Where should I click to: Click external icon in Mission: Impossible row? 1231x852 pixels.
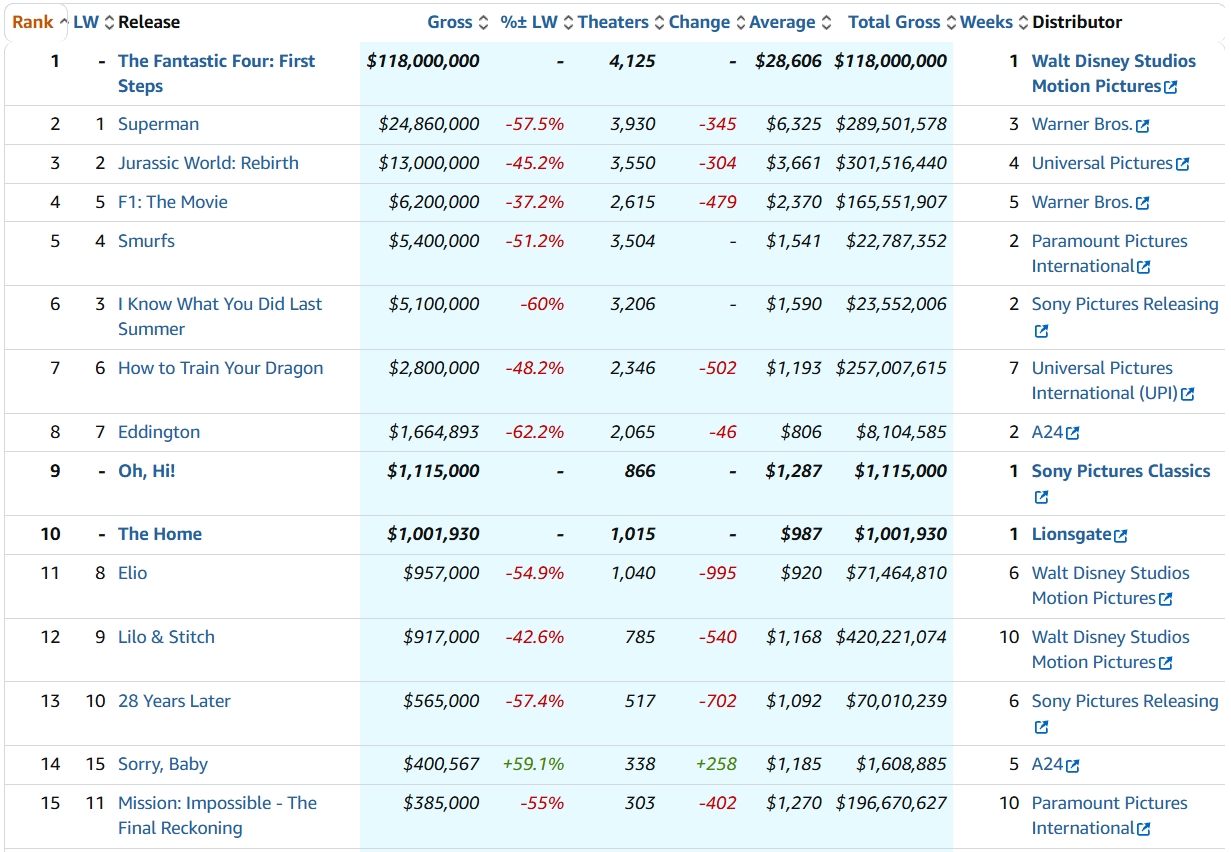1144,829
